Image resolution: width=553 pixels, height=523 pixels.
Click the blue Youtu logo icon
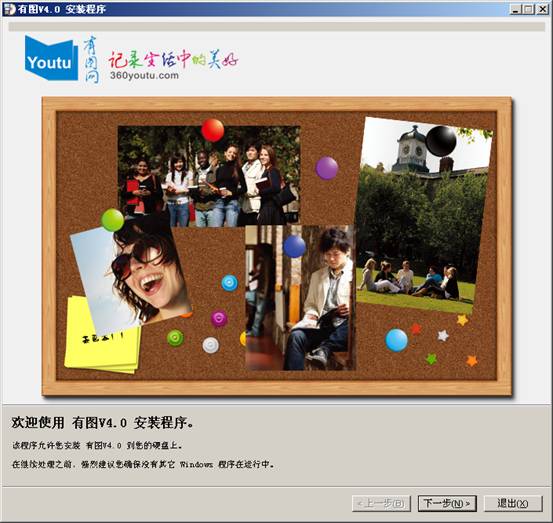click(x=51, y=58)
